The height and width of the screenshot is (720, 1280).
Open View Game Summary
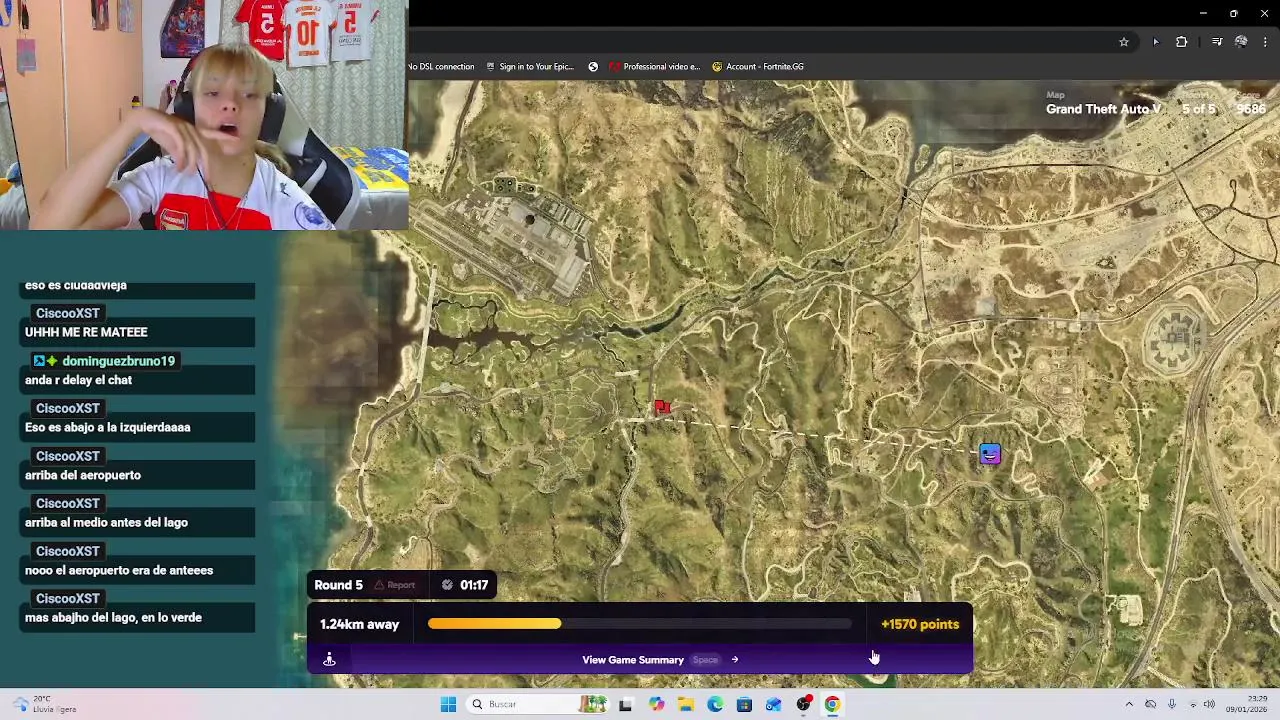(x=660, y=660)
